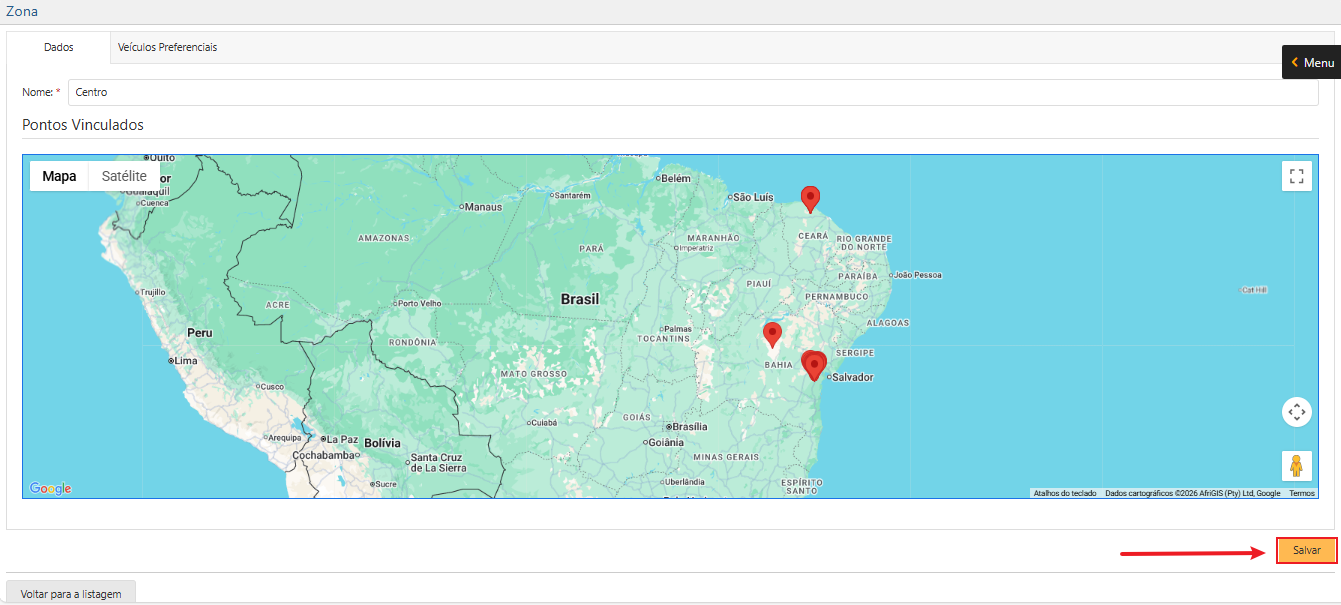Open the Dados tab
The width and height of the screenshot is (1341, 605).
(59, 47)
